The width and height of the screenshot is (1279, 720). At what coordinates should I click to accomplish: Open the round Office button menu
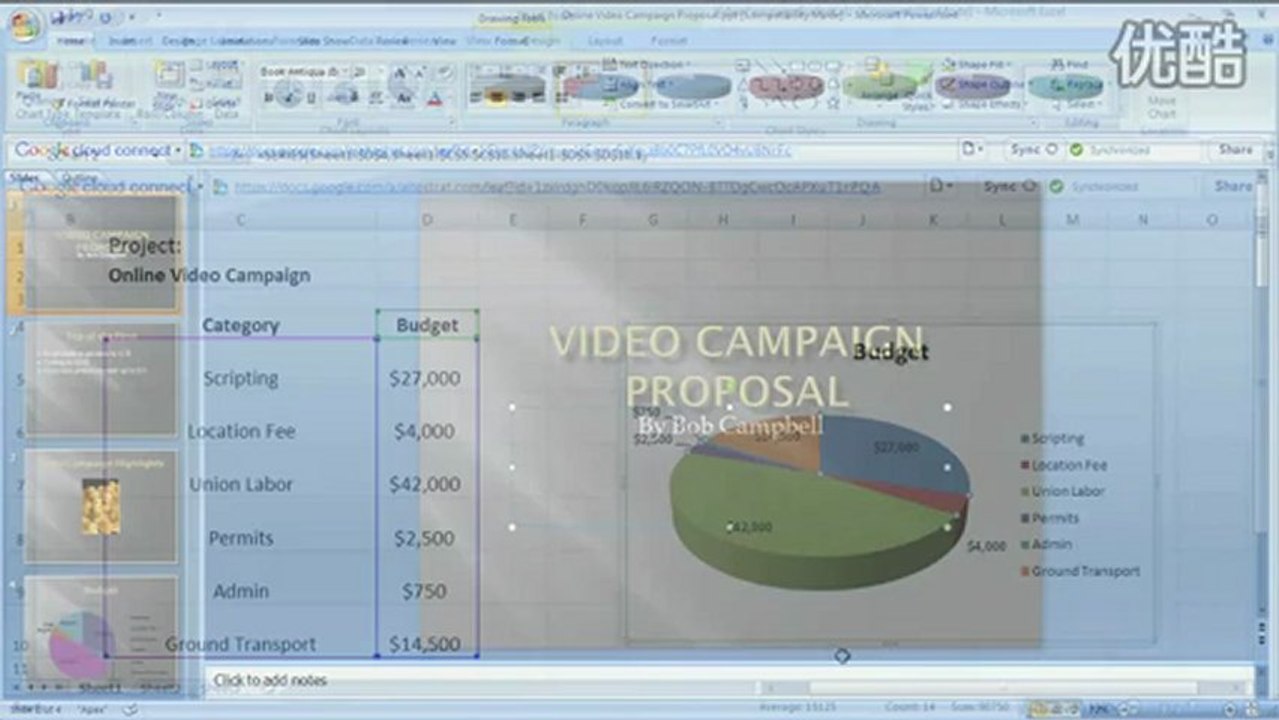pos(25,26)
